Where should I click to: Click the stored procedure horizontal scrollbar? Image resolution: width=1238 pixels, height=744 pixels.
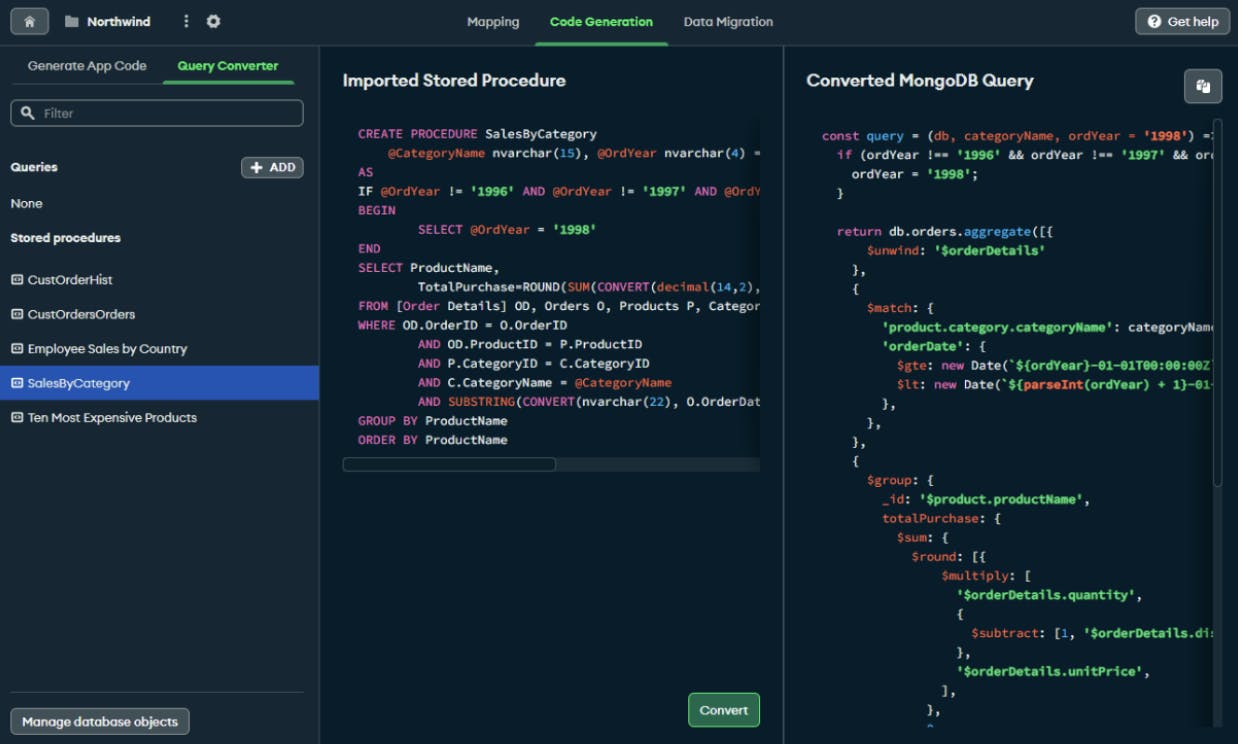(x=449, y=464)
